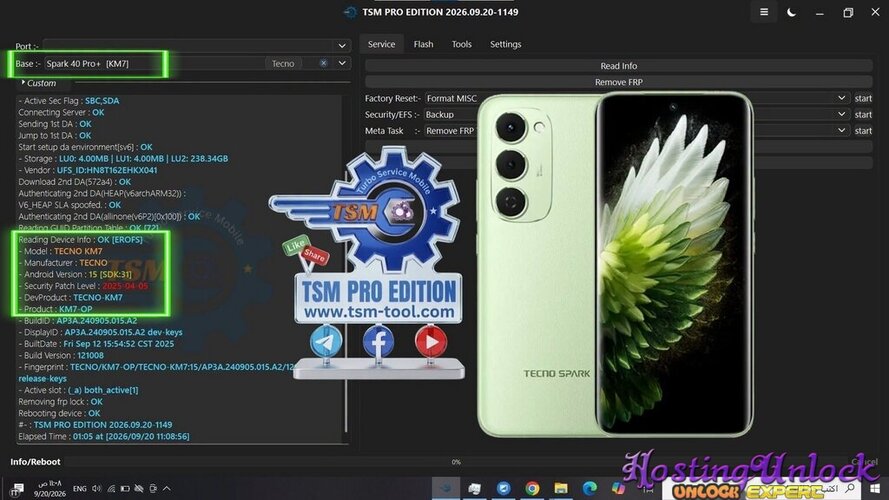Switch to the Flash tab
Screen dimensions: 889x500
coord(423,44)
